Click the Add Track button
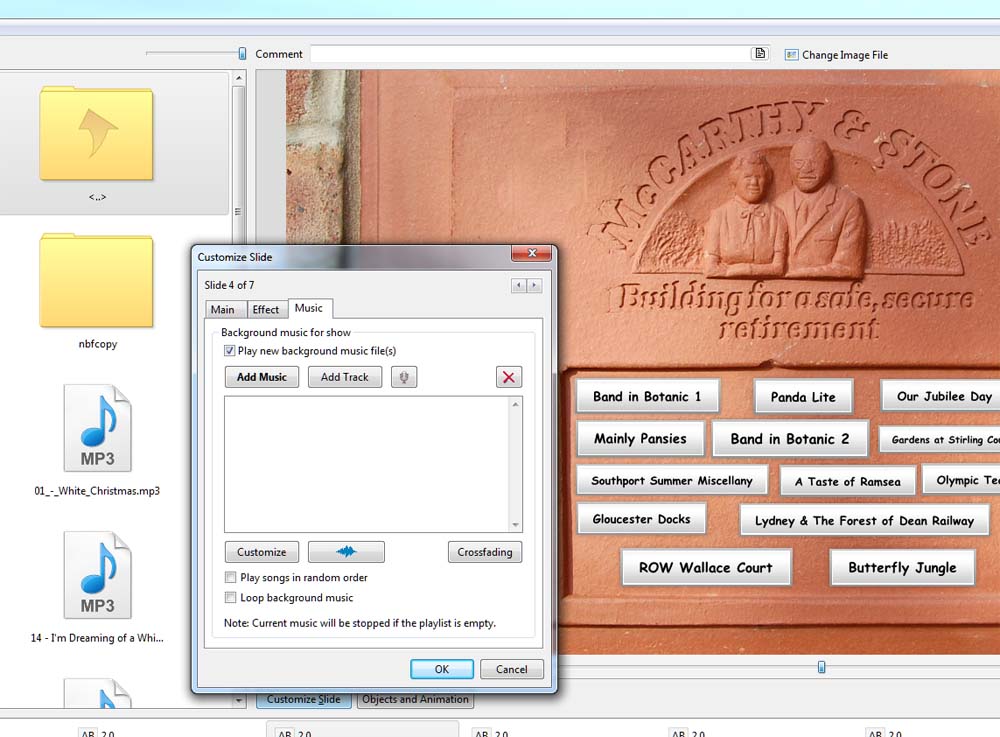 (x=344, y=377)
